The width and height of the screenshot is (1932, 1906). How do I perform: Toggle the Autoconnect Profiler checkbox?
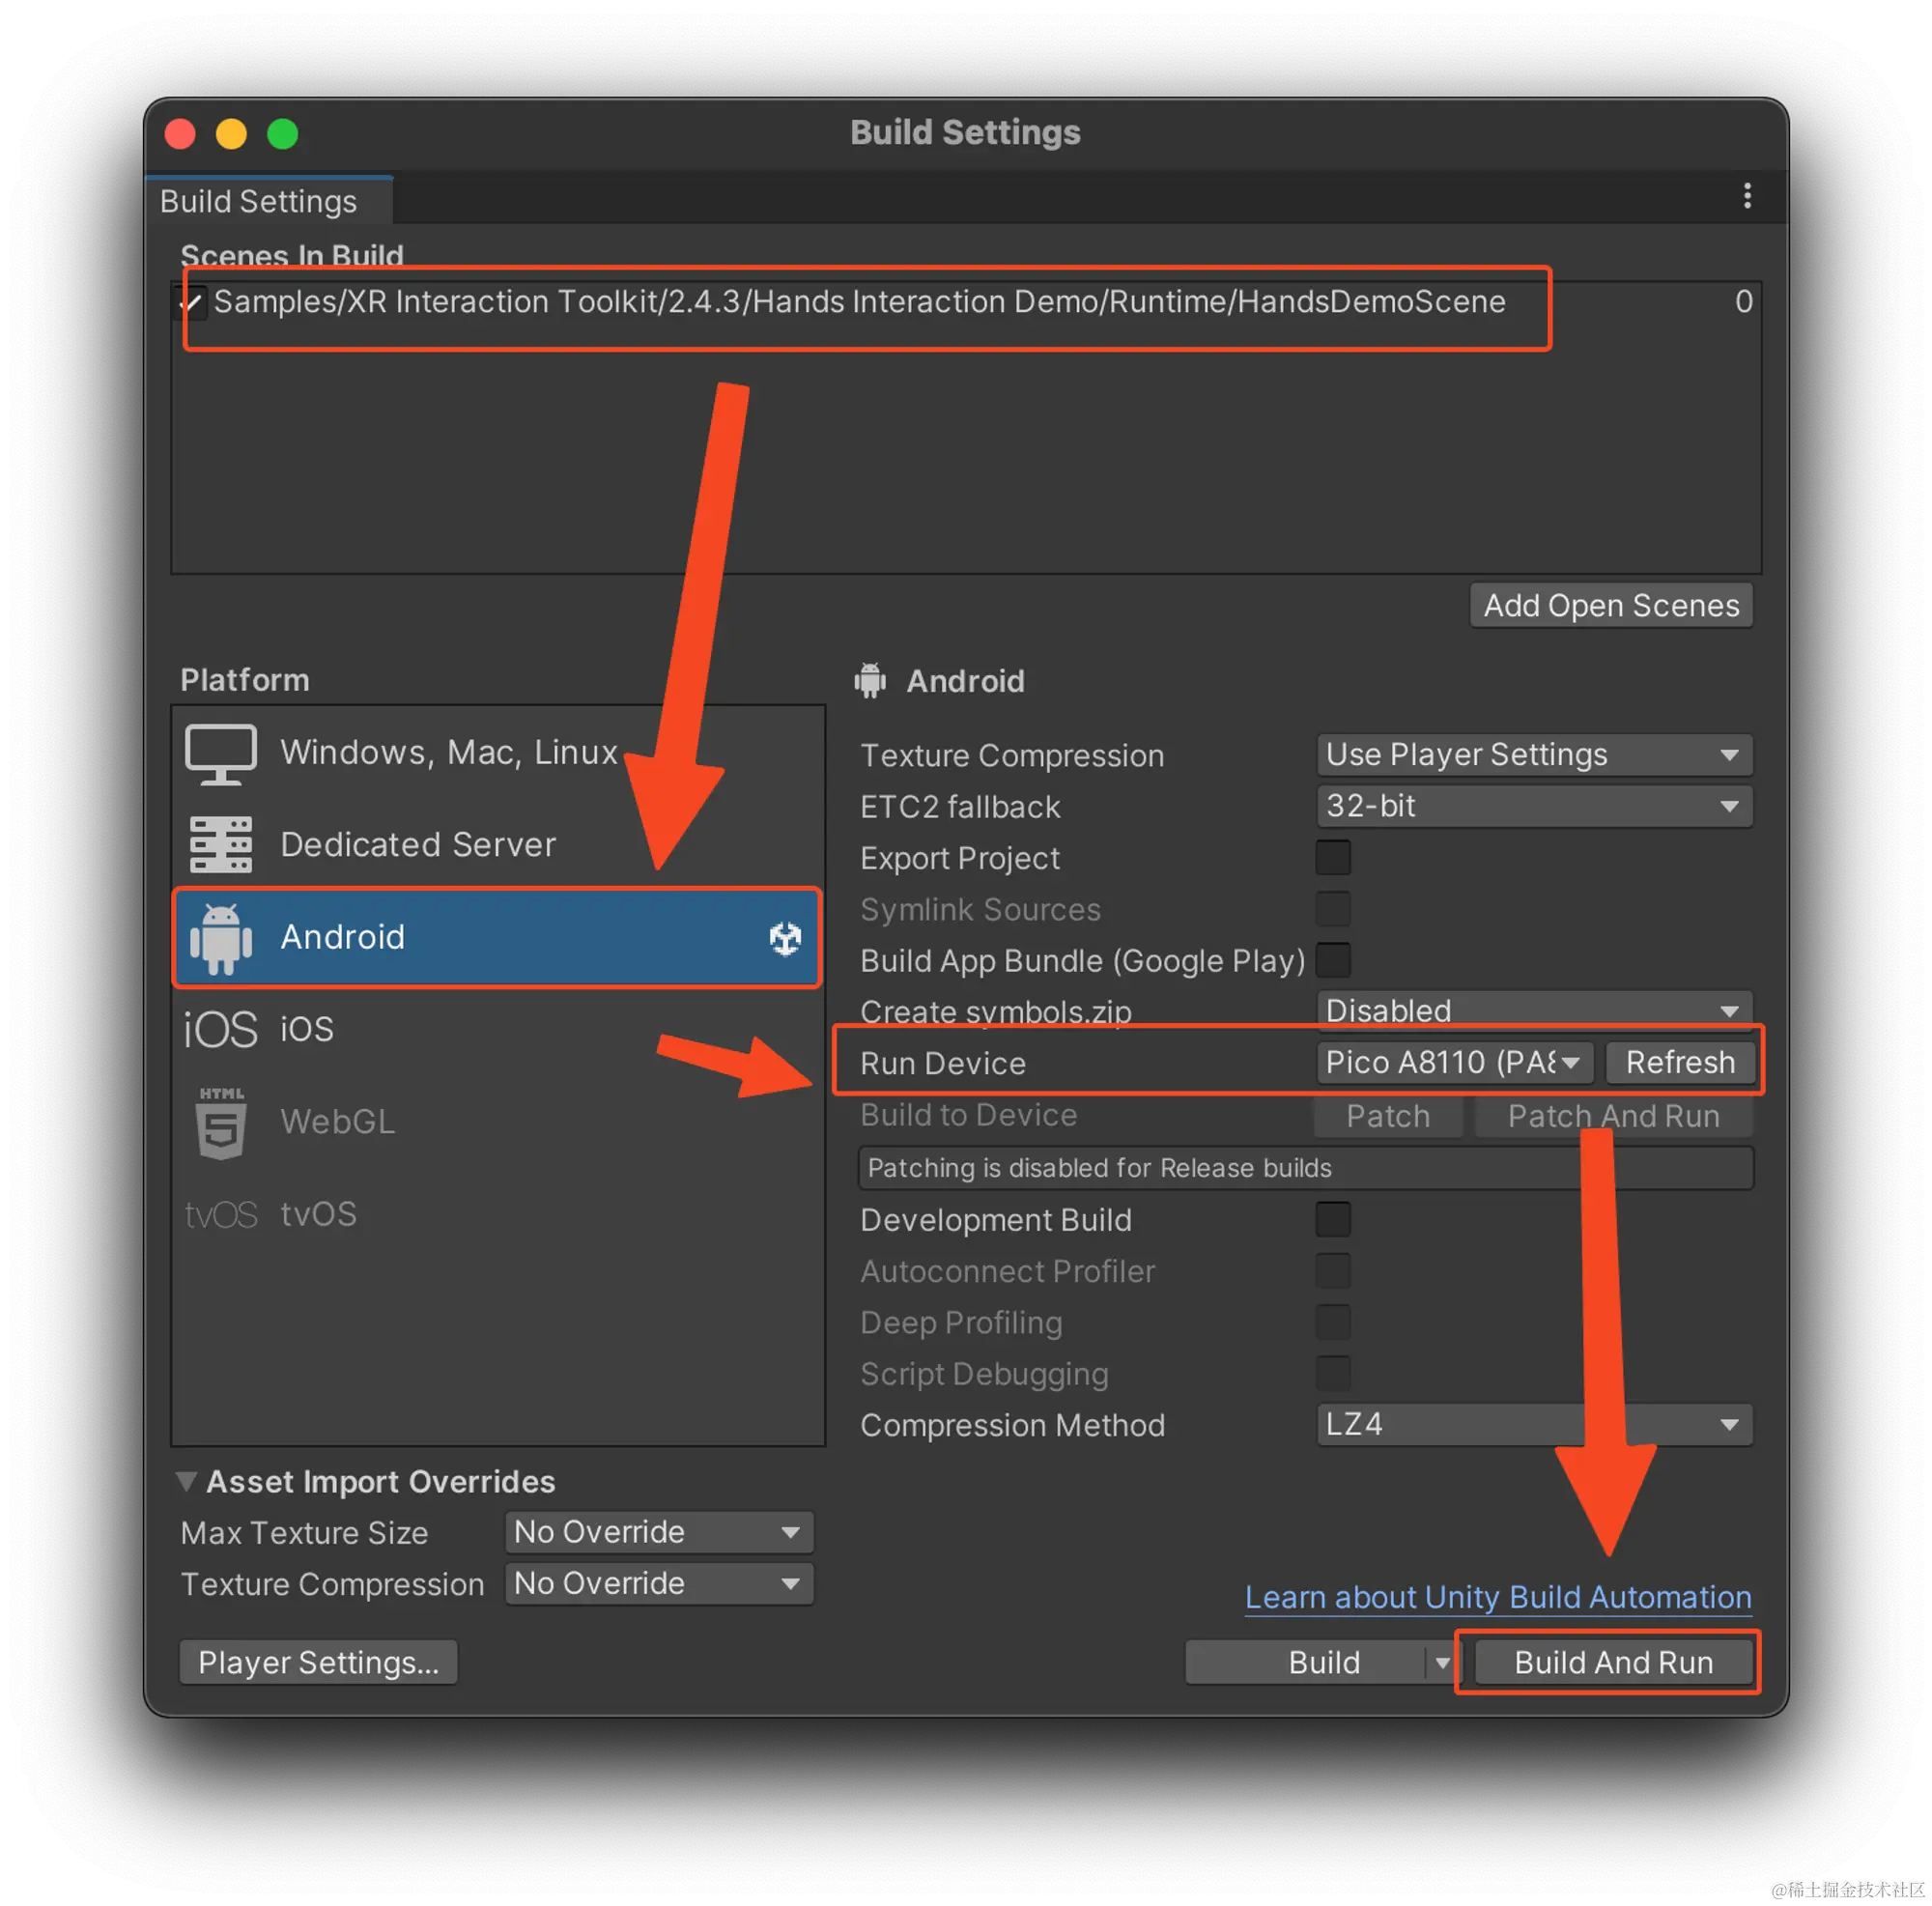tap(1333, 1271)
